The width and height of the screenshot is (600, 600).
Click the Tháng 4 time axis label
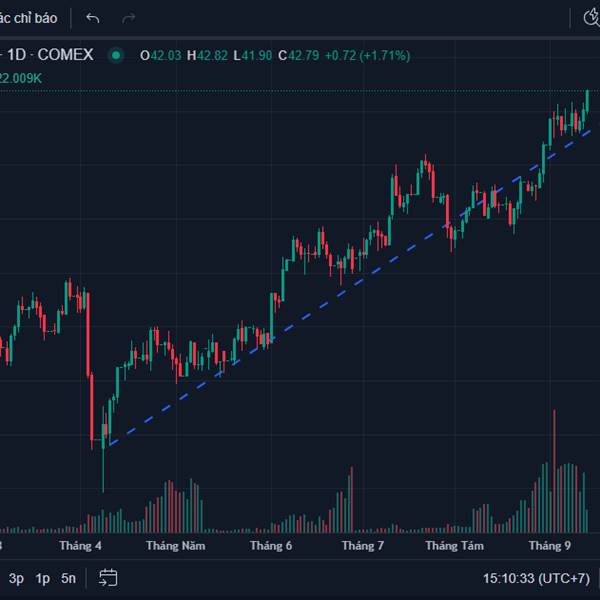(x=80, y=546)
